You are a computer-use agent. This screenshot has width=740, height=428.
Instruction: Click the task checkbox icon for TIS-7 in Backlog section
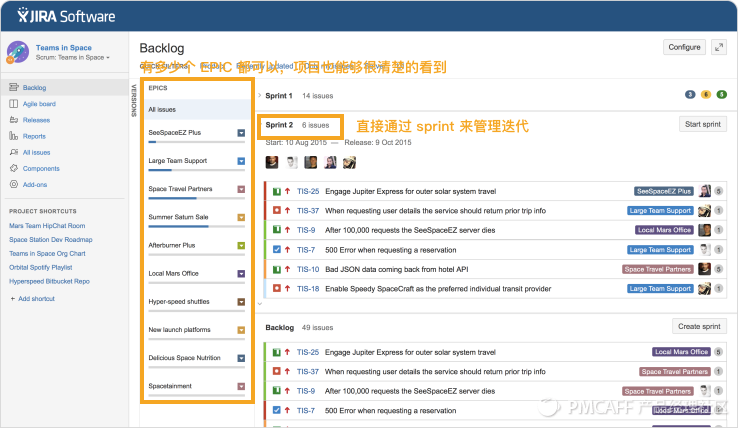point(277,410)
